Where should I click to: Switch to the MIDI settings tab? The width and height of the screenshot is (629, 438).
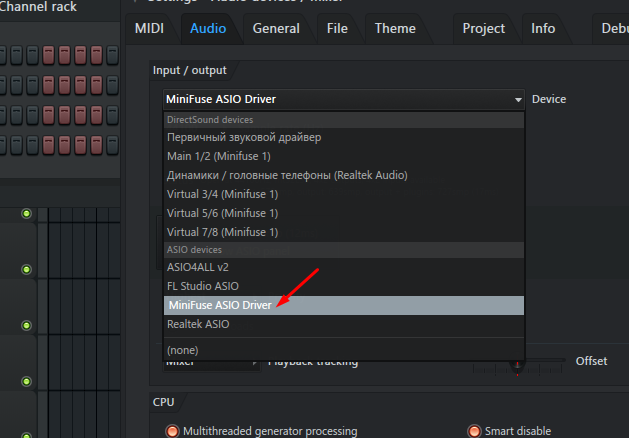click(x=149, y=28)
